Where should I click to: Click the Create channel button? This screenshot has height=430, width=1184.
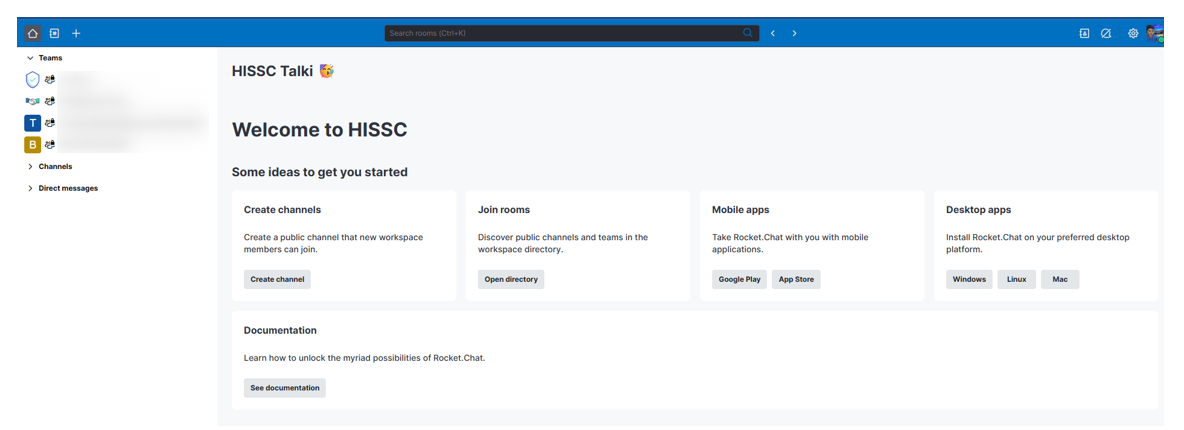click(277, 280)
